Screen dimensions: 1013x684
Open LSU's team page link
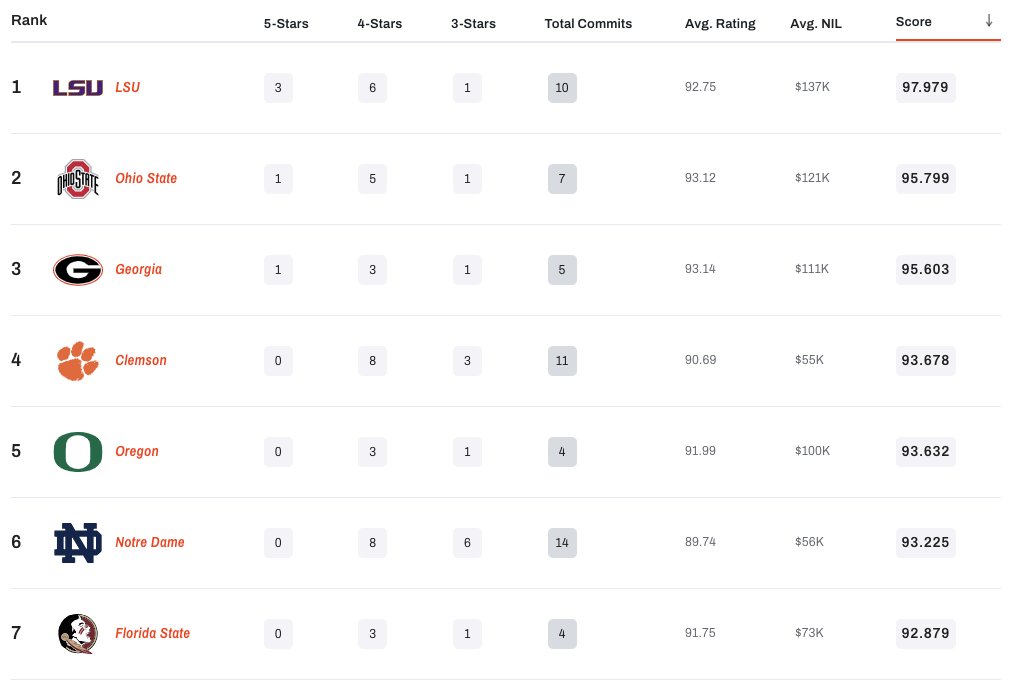pos(127,88)
